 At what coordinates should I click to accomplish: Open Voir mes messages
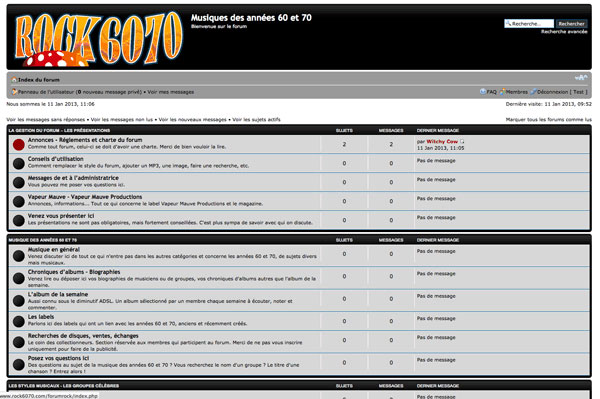171,92
